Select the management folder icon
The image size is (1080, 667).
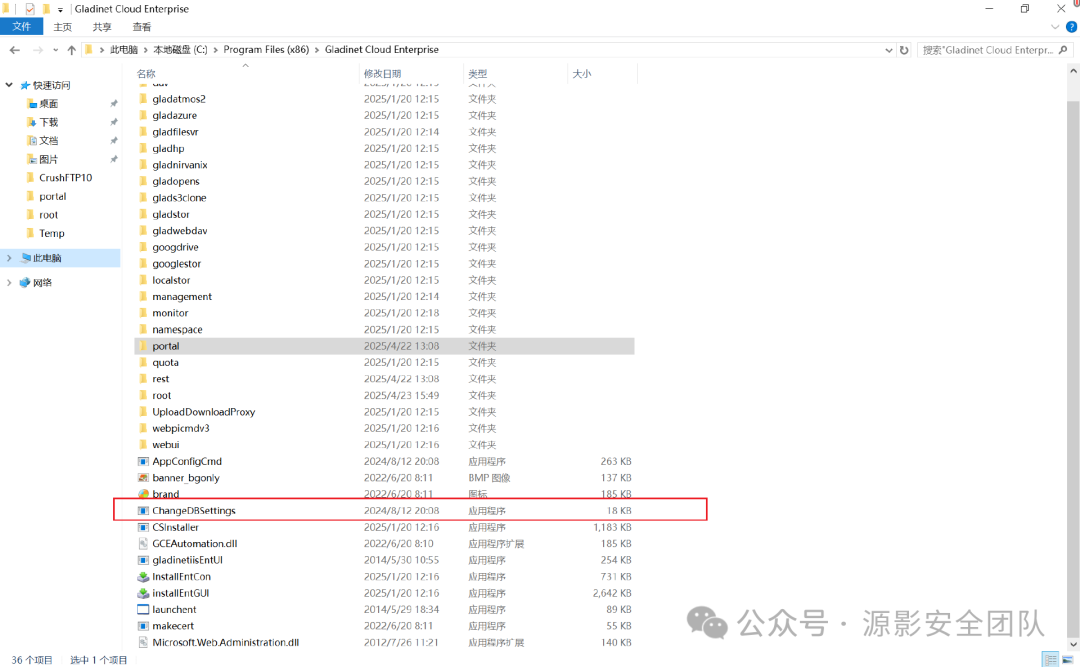point(143,296)
